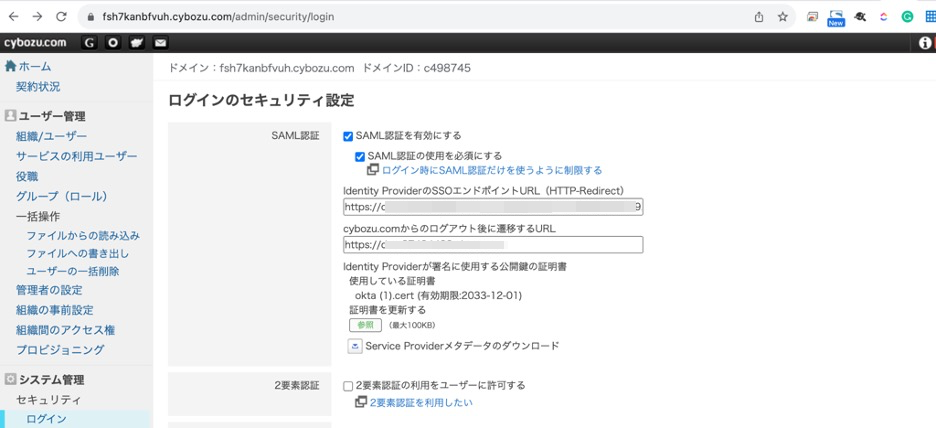This screenshot has width=936, height=428.
Task: Click the 参照 button to update certificate
Action: 365,325
